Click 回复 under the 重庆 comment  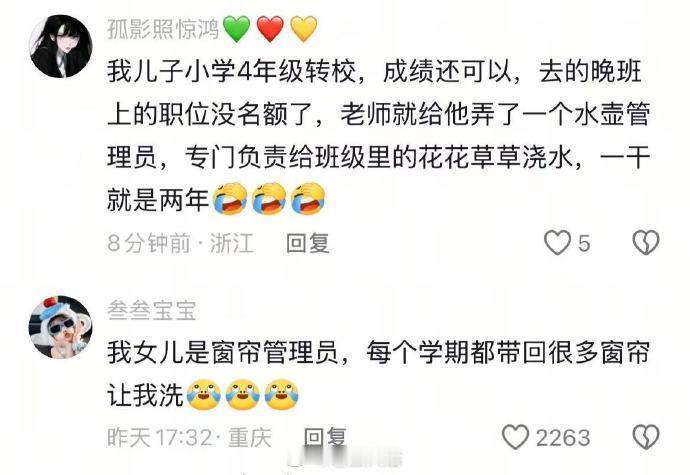325,437
